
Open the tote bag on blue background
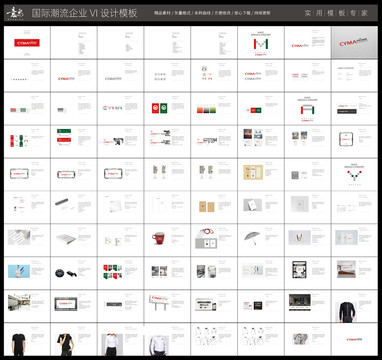(19, 271)
